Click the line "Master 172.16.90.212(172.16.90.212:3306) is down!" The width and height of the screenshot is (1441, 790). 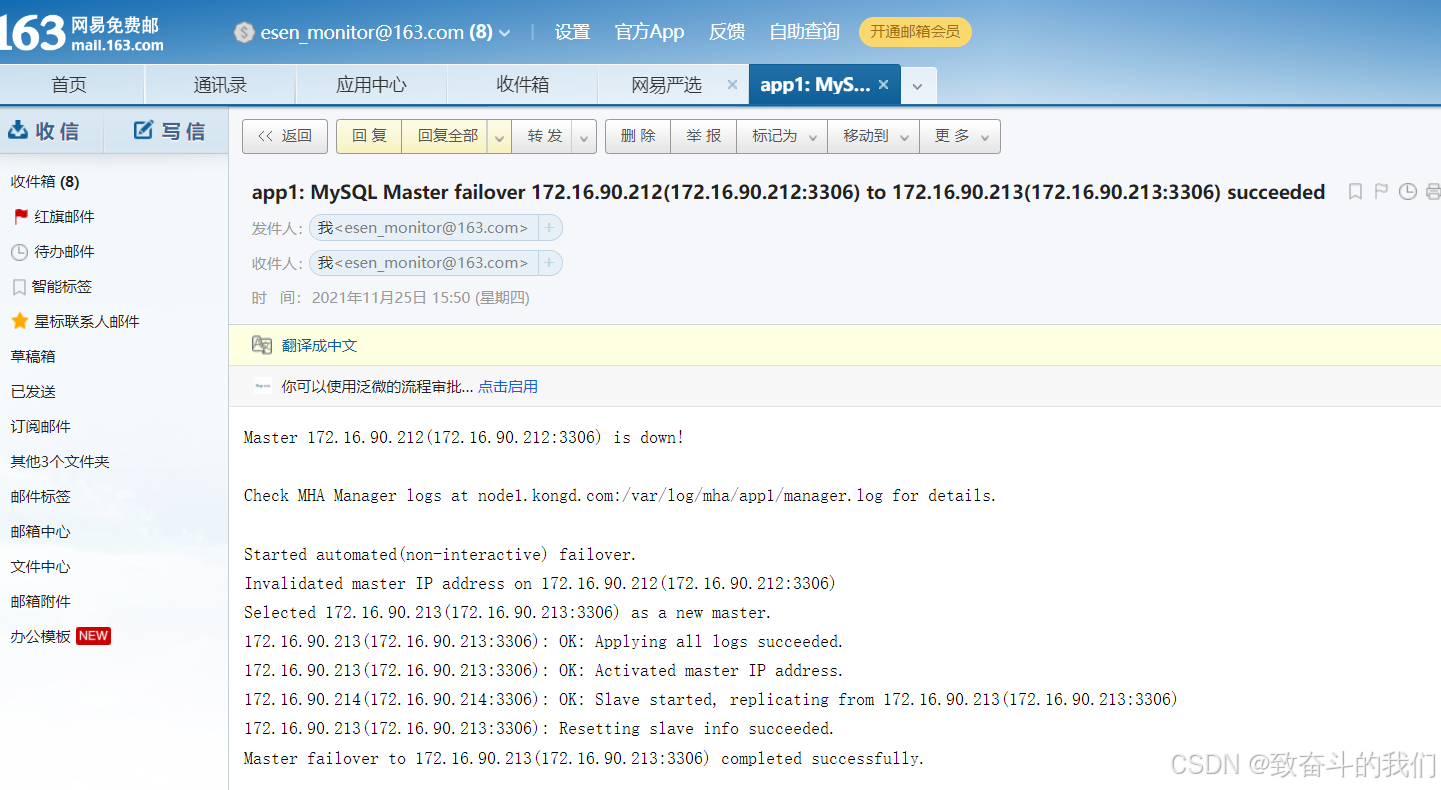pos(464,438)
